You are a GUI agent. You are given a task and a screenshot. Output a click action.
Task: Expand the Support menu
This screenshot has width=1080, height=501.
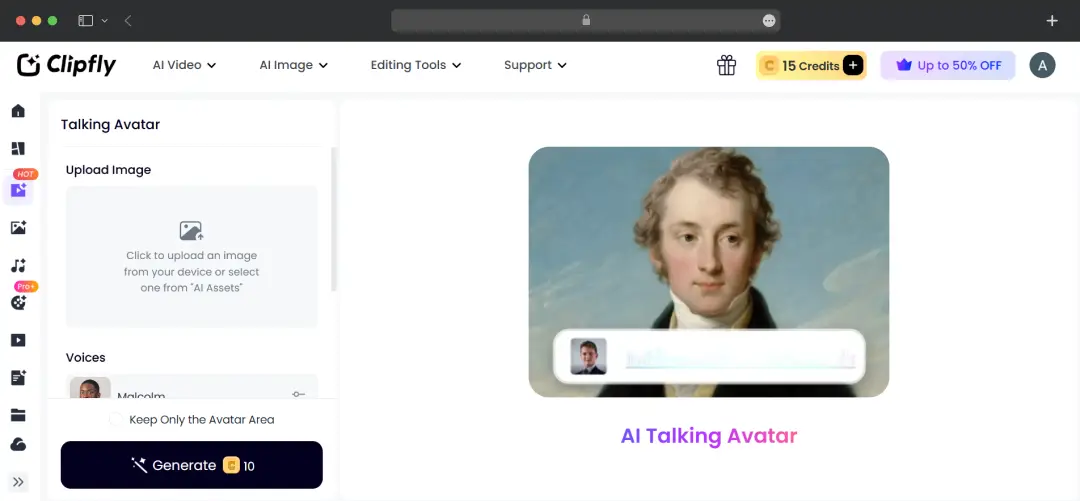click(535, 65)
